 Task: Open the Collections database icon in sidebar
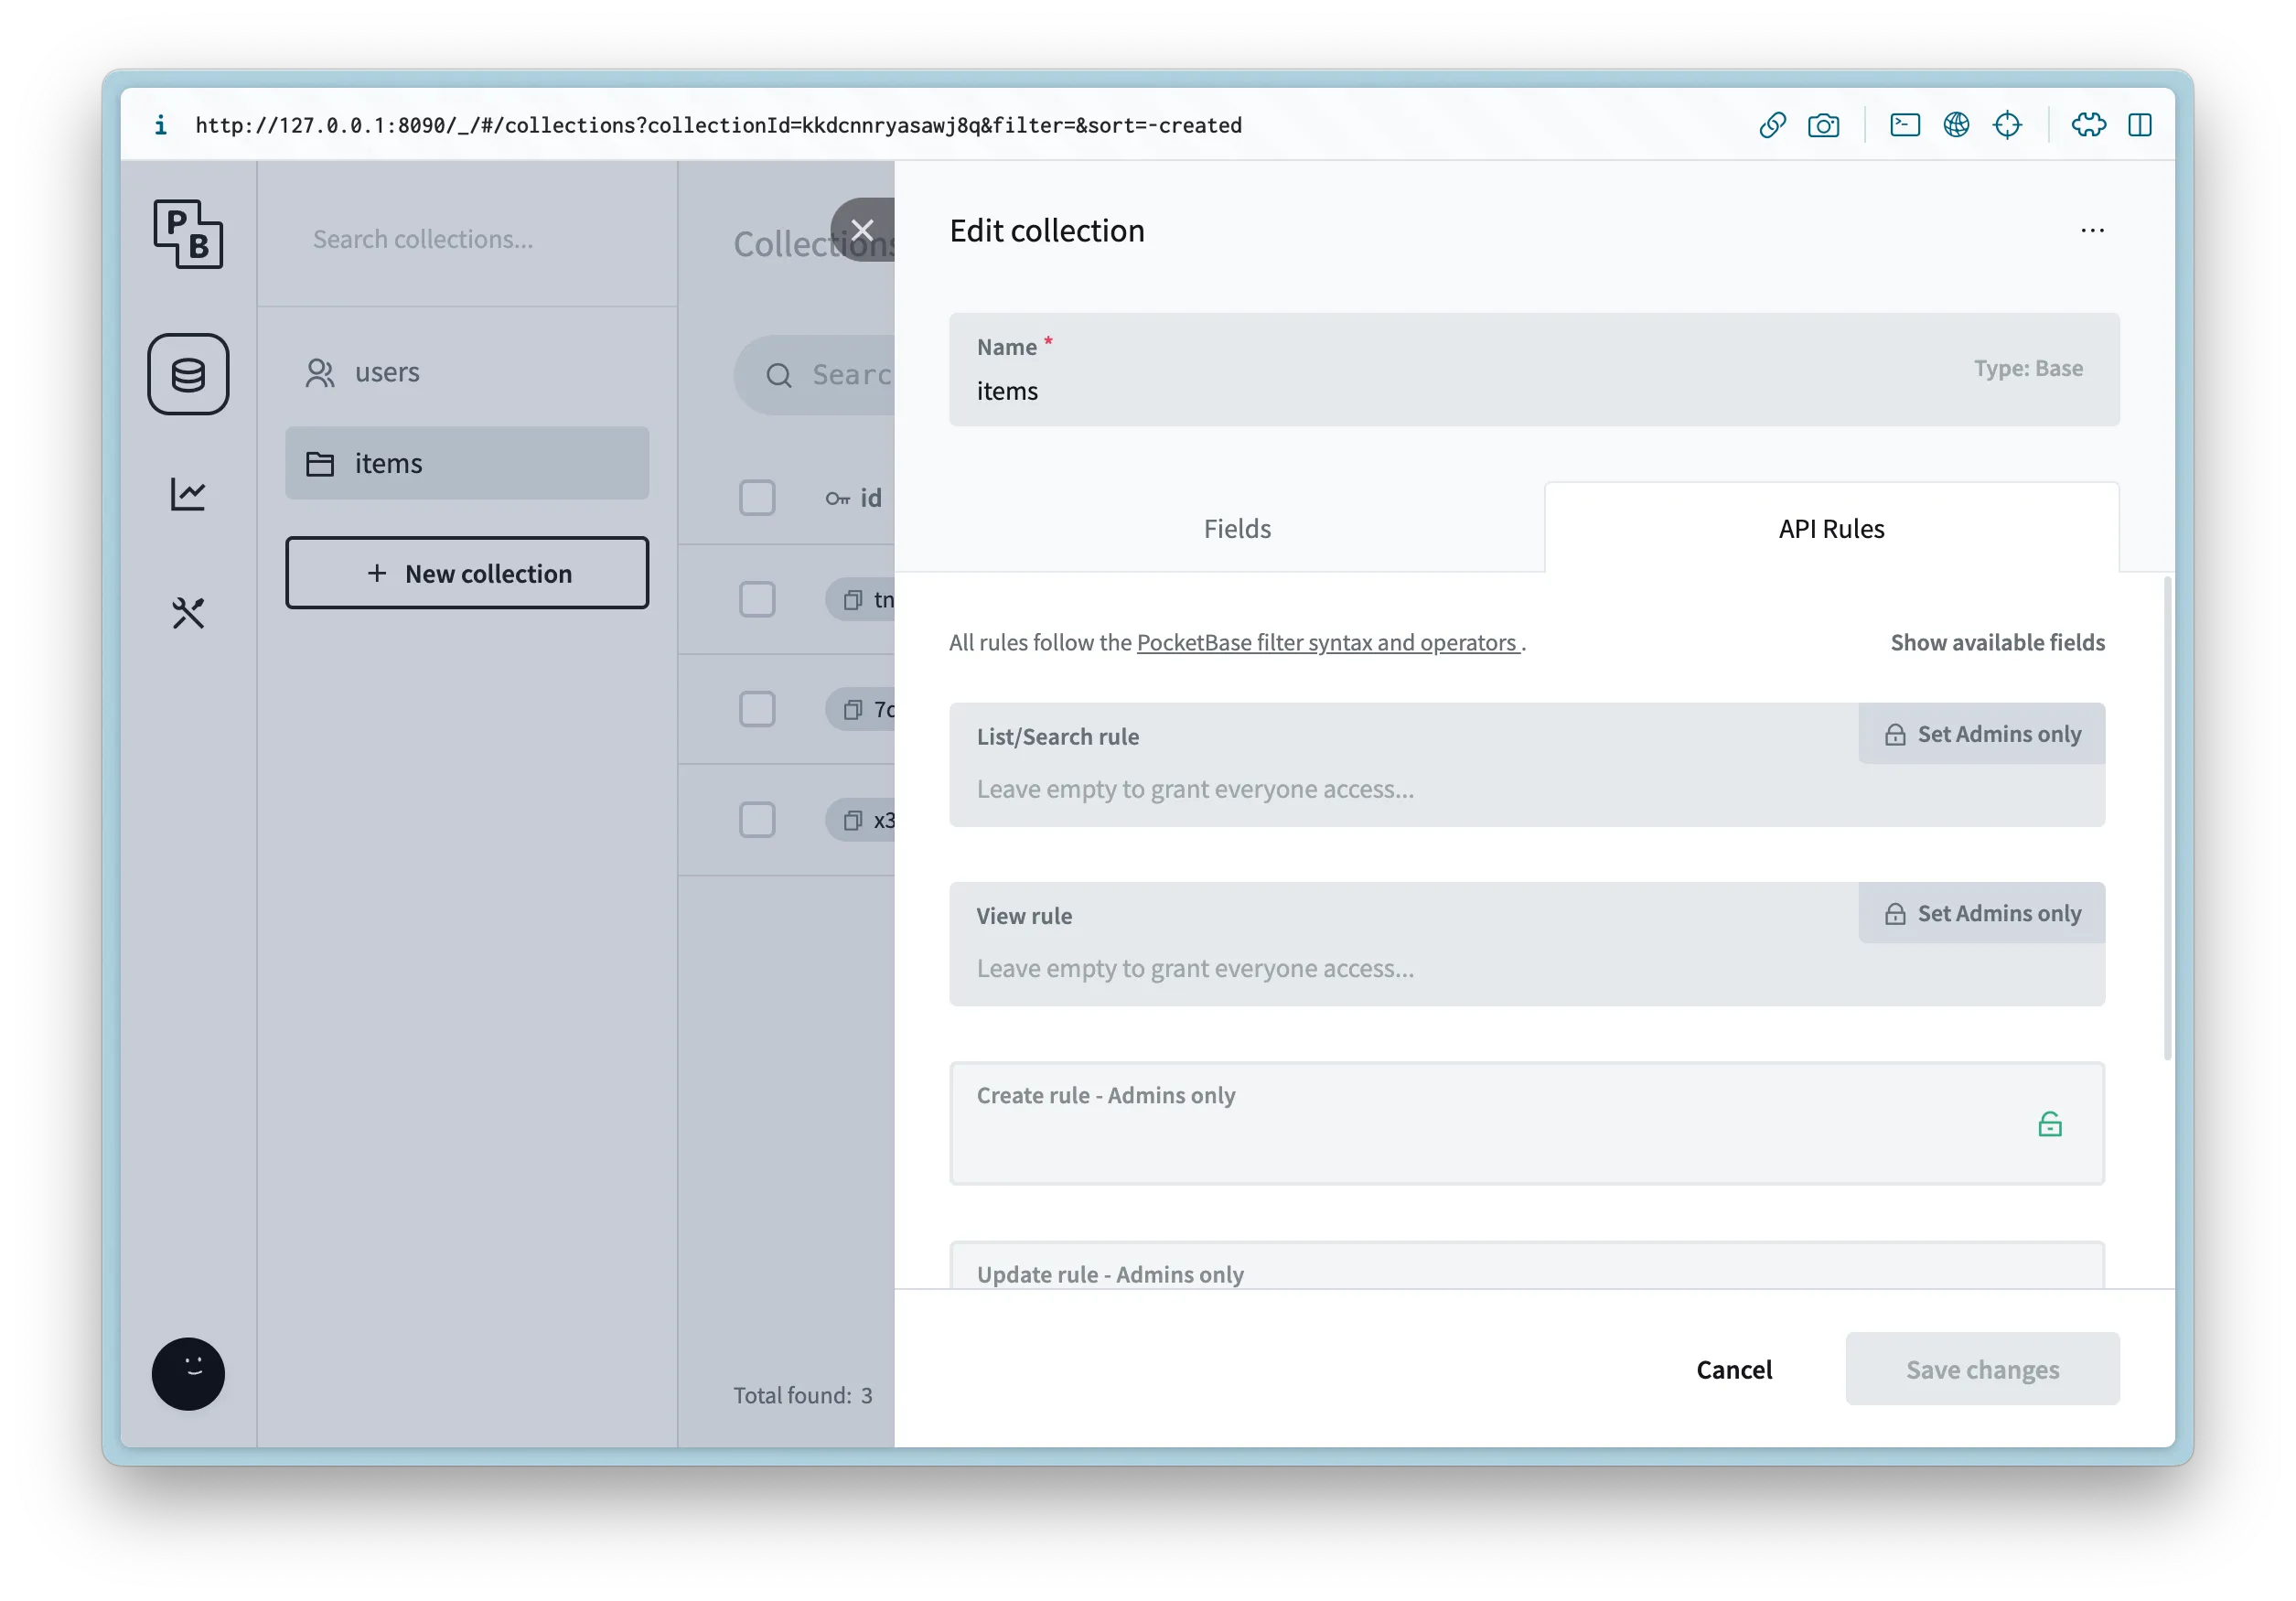coord(188,374)
